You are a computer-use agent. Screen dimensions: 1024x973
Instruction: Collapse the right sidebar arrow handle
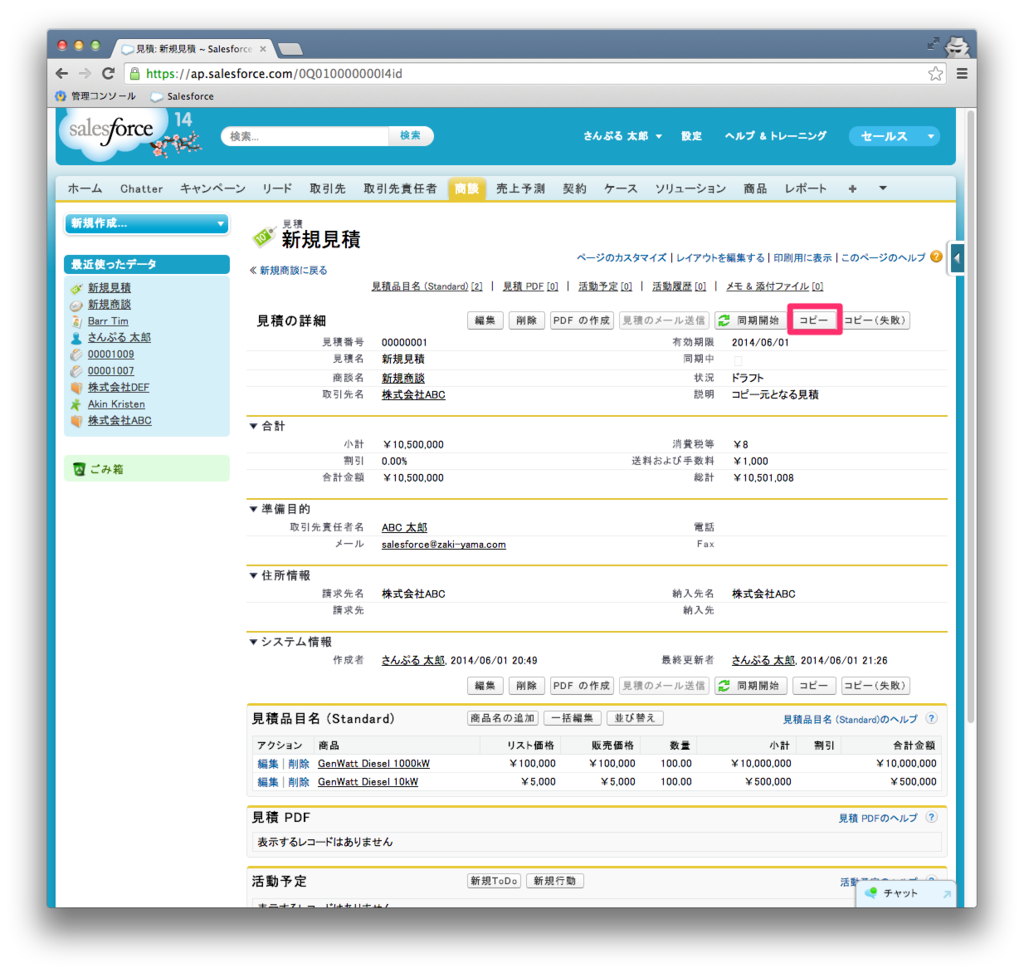(957, 258)
